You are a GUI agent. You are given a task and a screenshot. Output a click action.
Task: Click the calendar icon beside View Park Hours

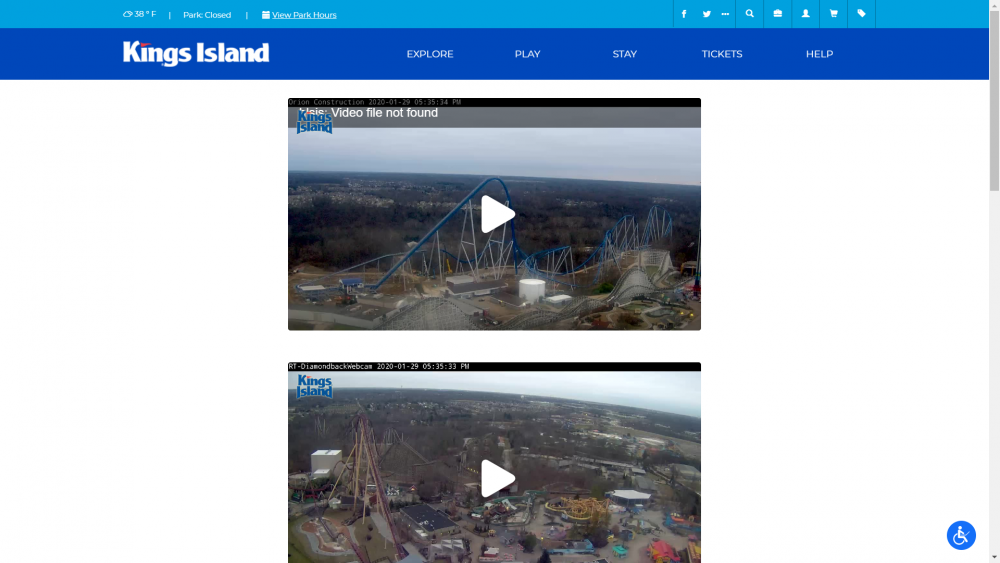click(x=265, y=15)
